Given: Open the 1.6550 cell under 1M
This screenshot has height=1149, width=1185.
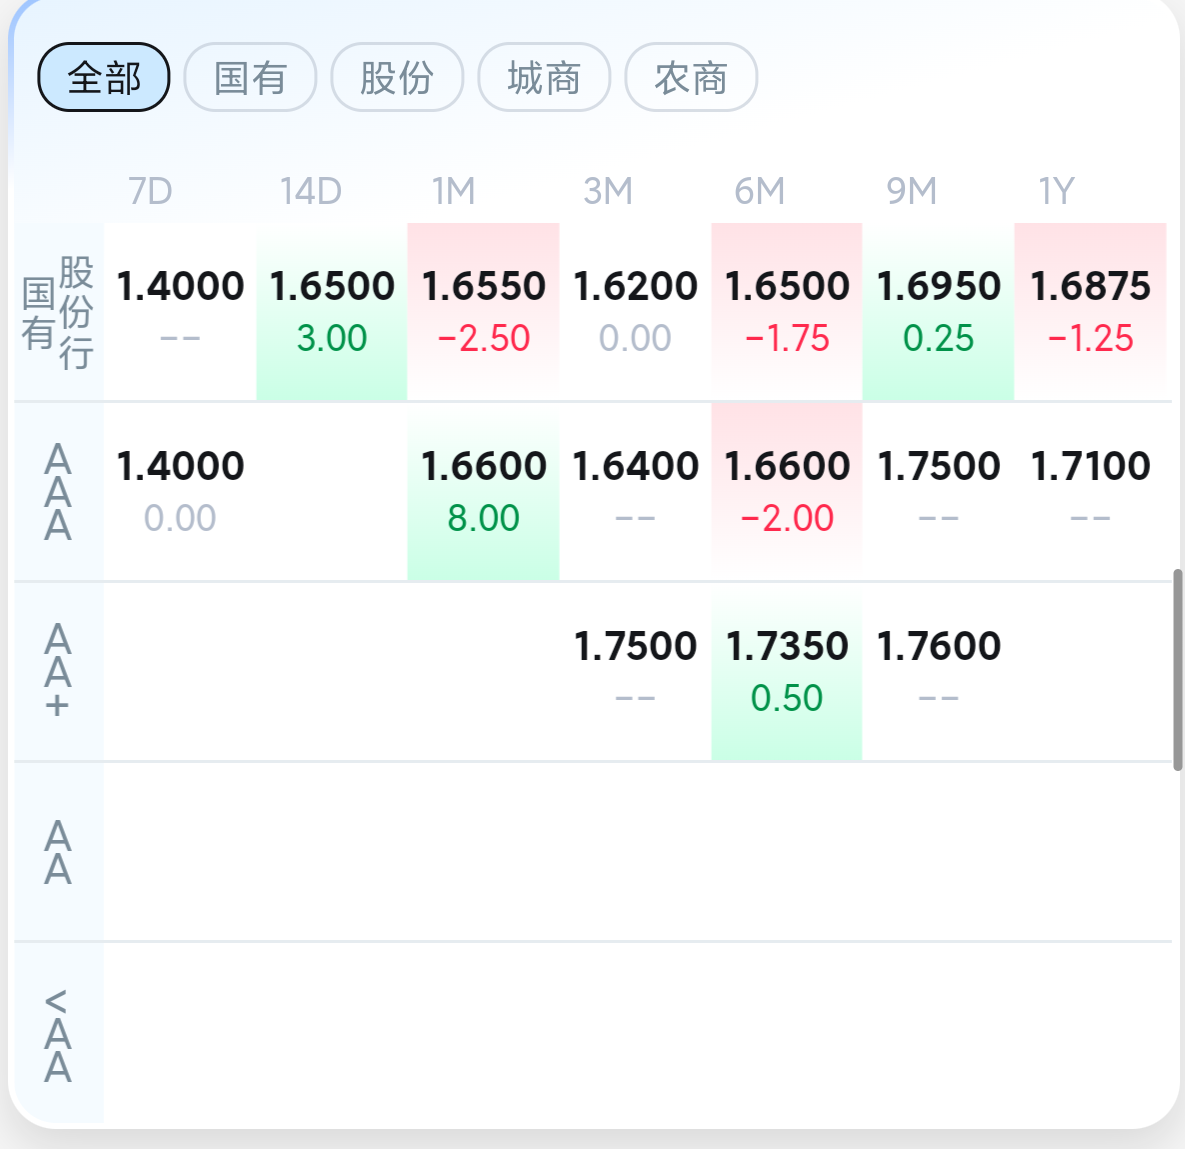Looking at the screenshot, I should pyautogui.click(x=484, y=310).
